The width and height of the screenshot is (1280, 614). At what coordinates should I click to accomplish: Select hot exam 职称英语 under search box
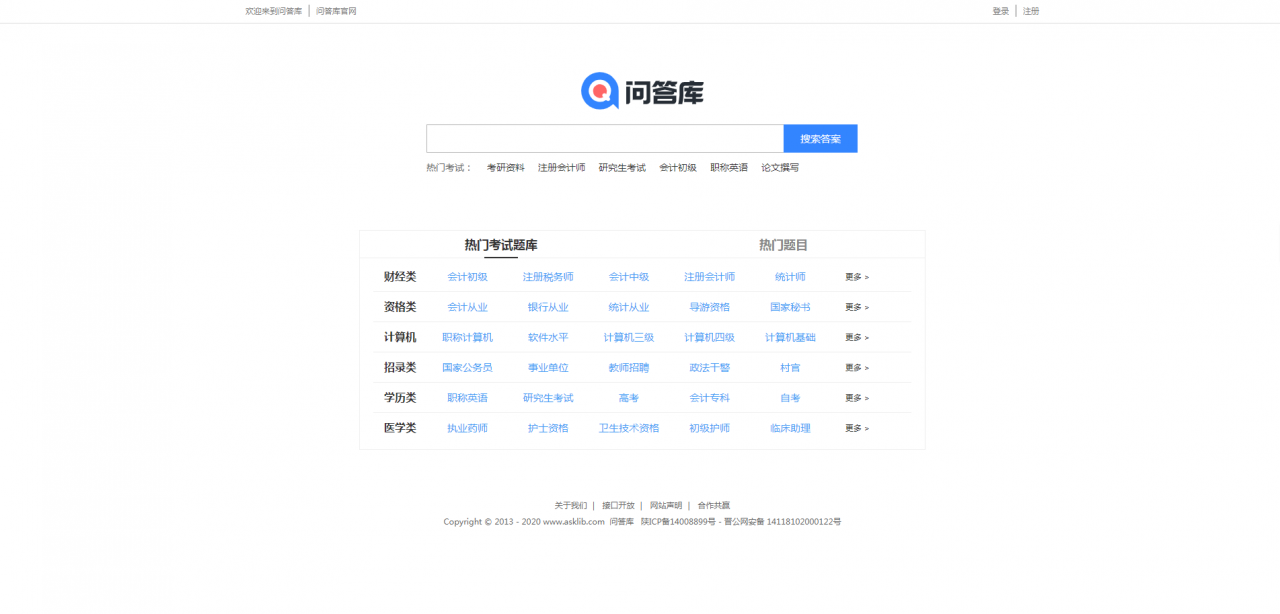[x=729, y=168]
